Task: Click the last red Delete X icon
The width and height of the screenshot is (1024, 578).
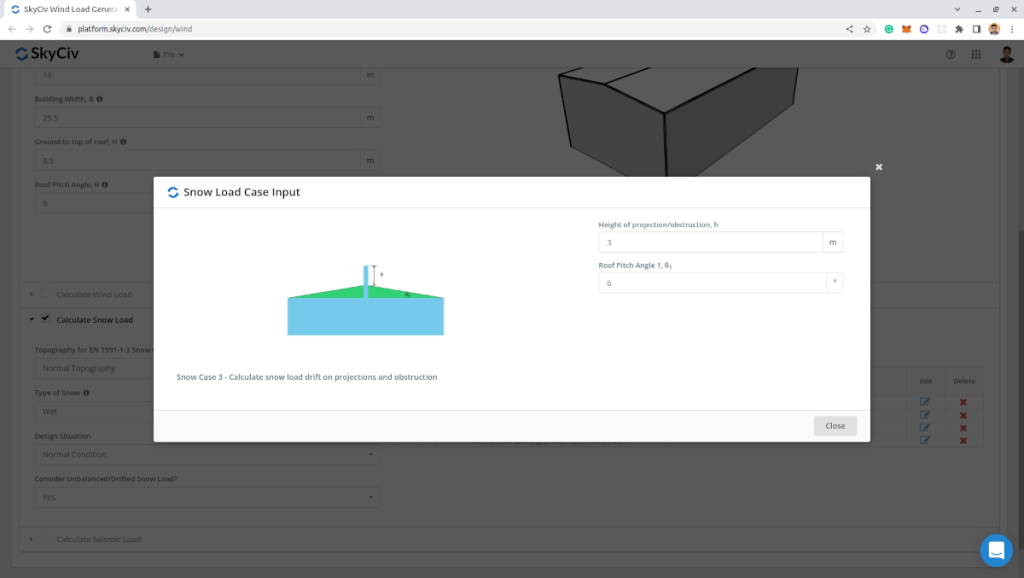Action: 963,440
